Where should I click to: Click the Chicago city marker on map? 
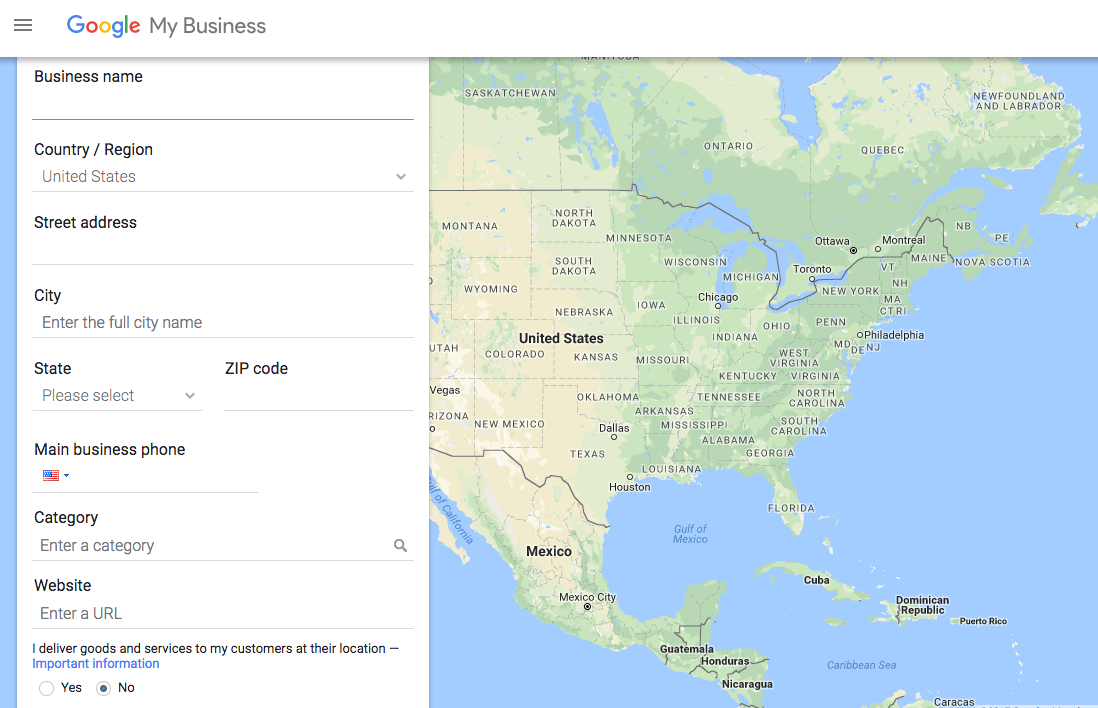pyautogui.click(x=718, y=306)
